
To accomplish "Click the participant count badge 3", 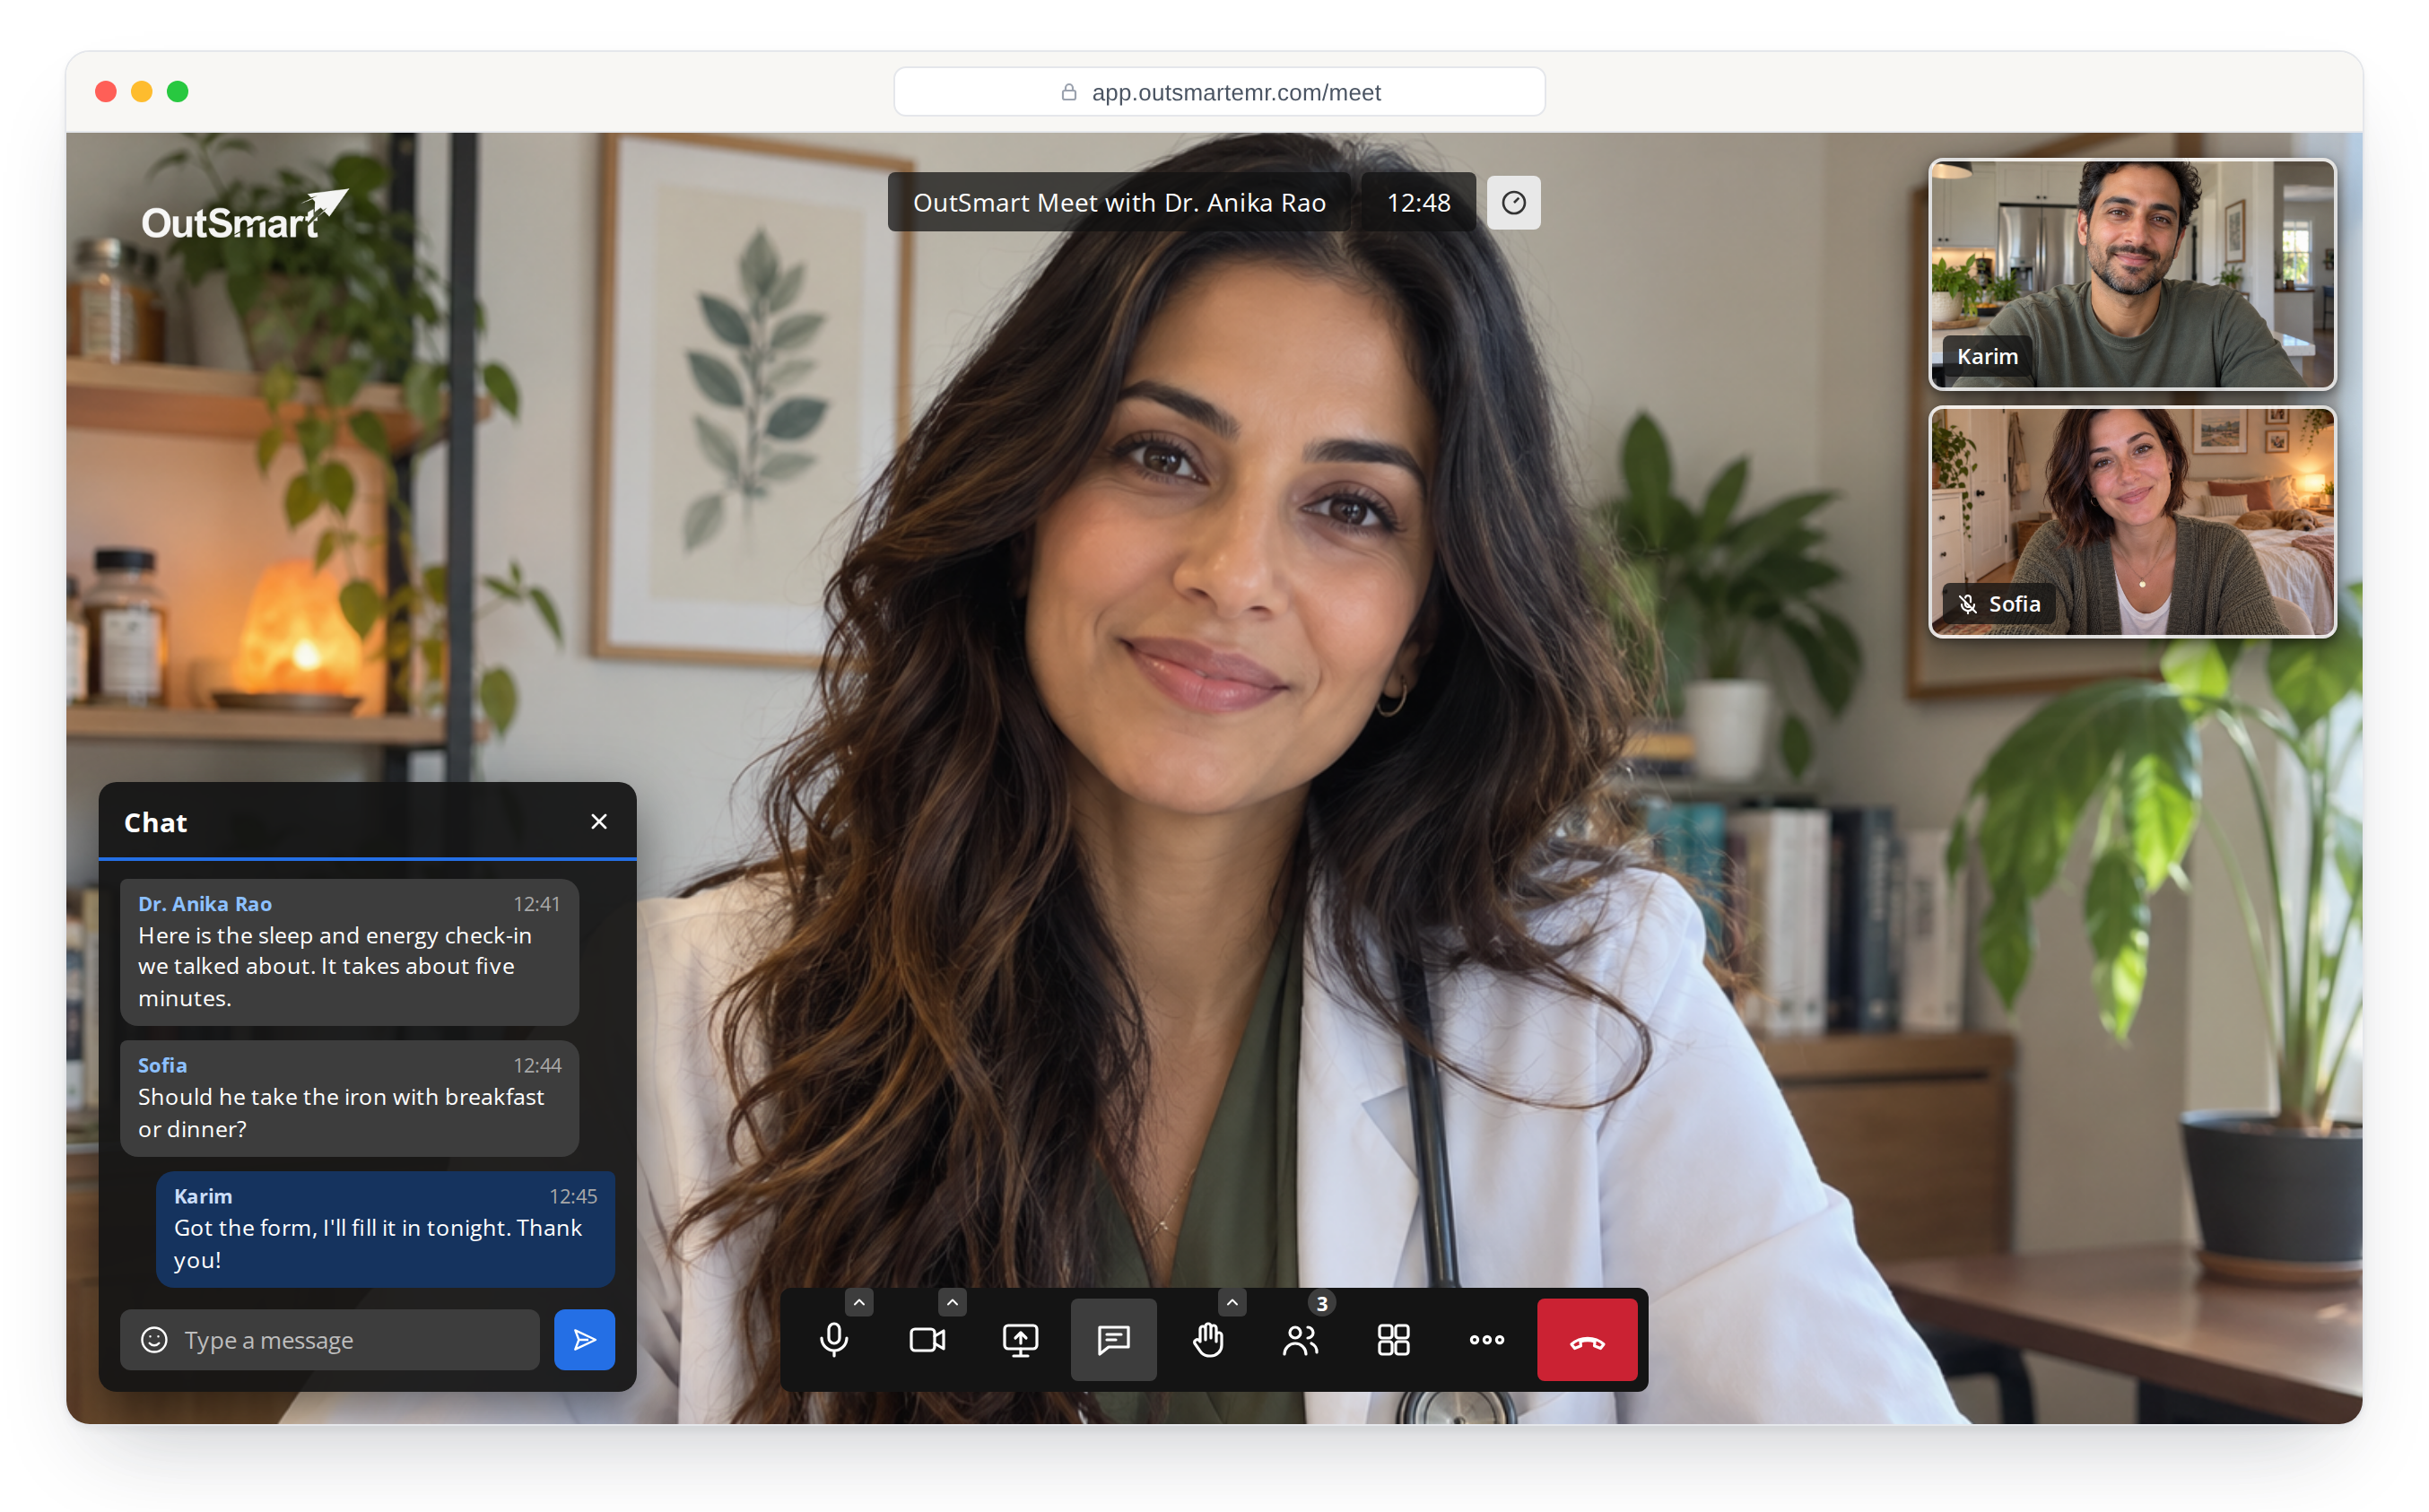I will point(1321,1303).
